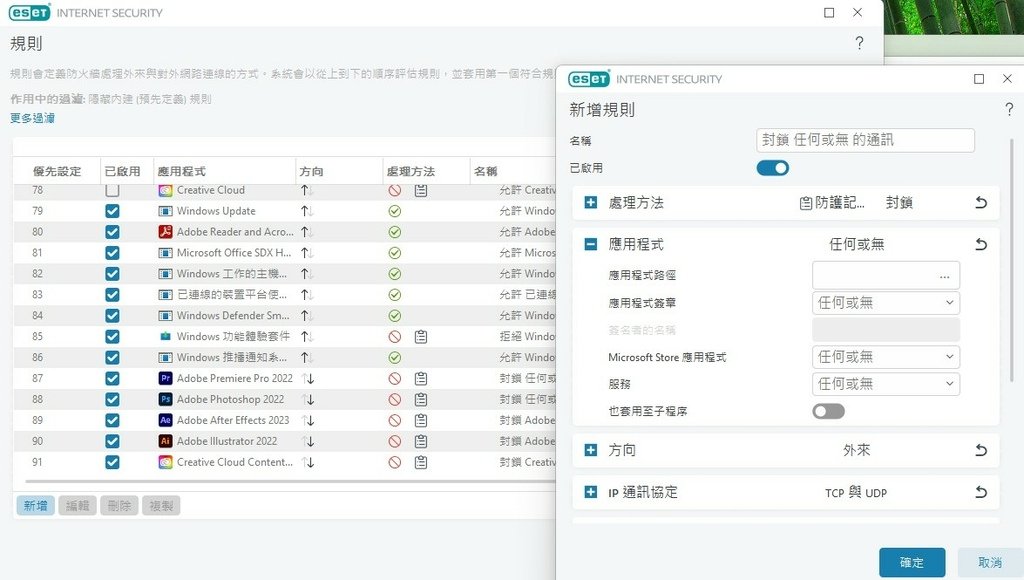Click the Adobe Premiere Pro 2022 icon in row 87
This screenshot has height=580, width=1024.
(x=165, y=378)
